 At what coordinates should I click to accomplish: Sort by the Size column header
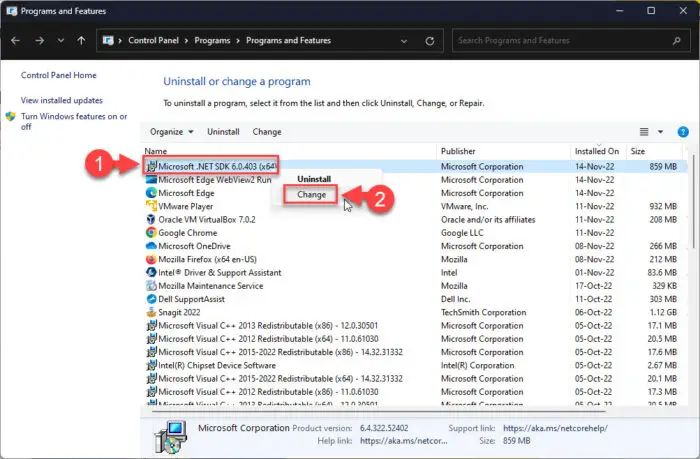coord(638,151)
